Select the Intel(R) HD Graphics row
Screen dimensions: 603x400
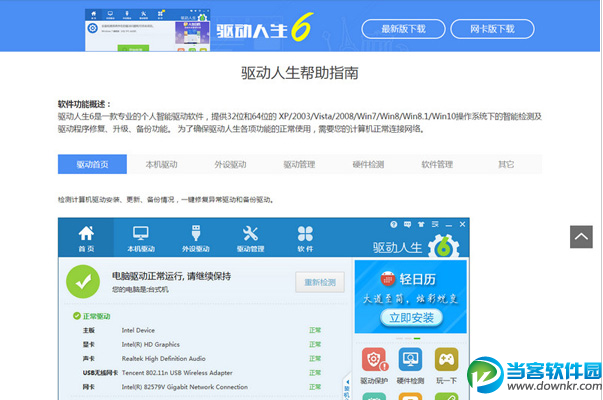[x=202, y=344]
